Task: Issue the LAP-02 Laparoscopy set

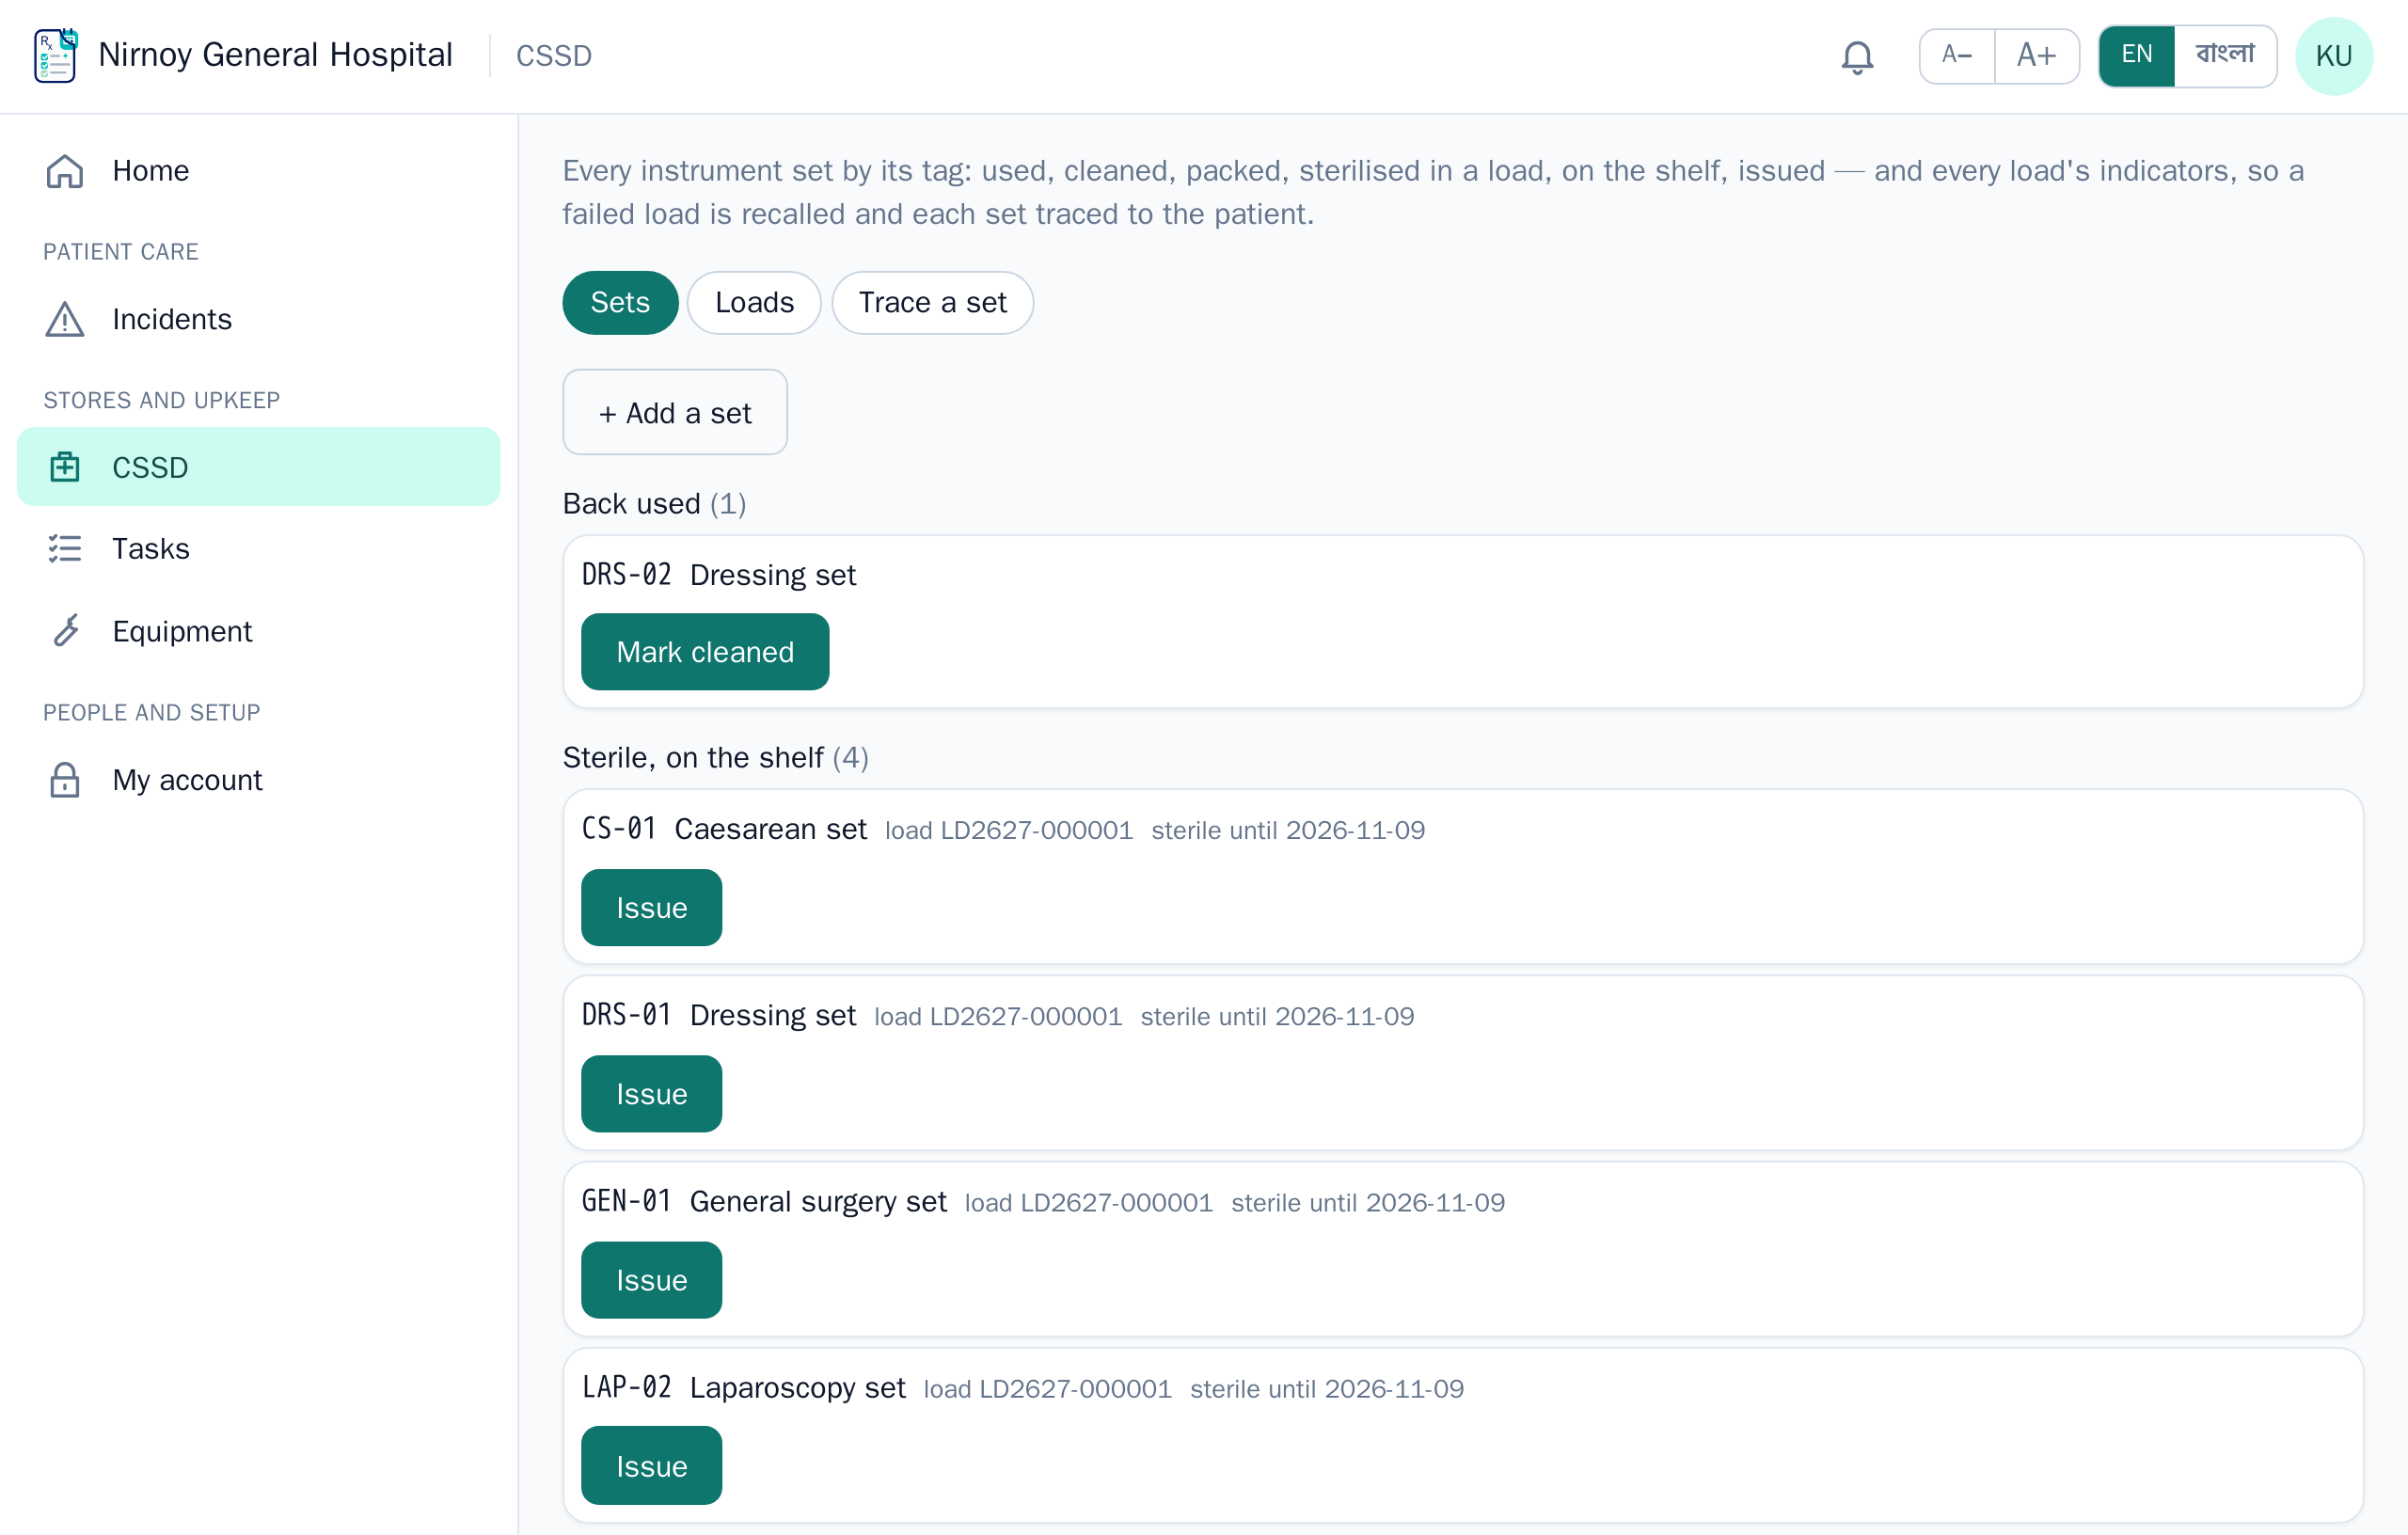Action: click(x=651, y=1466)
